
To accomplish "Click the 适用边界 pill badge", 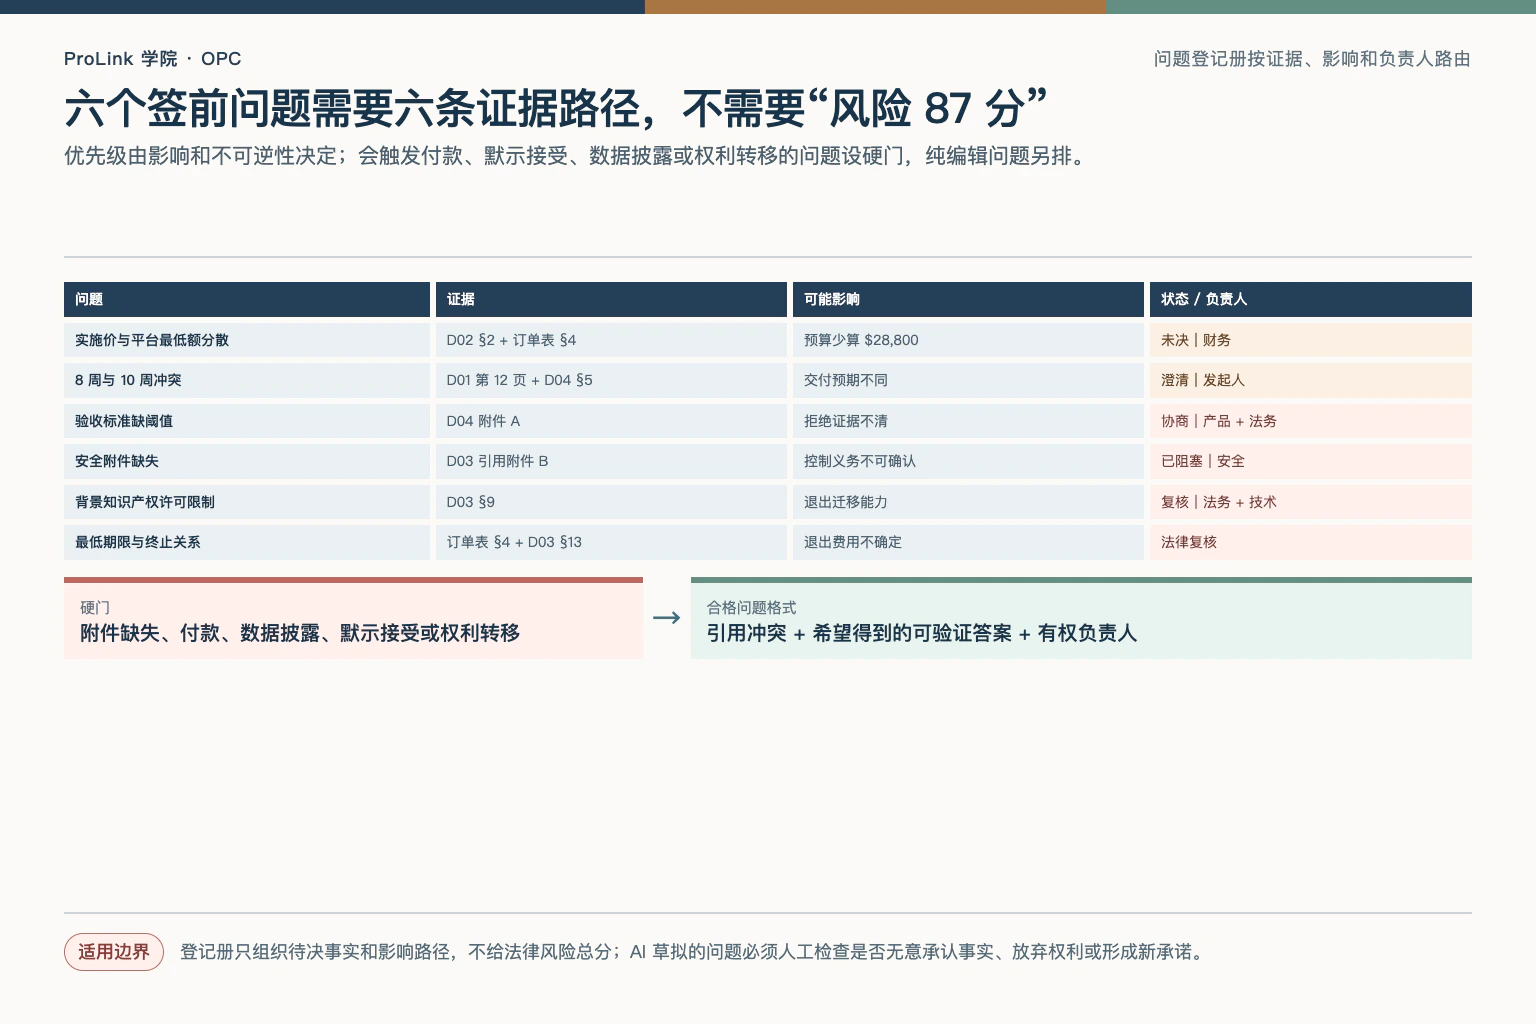I will pos(114,952).
